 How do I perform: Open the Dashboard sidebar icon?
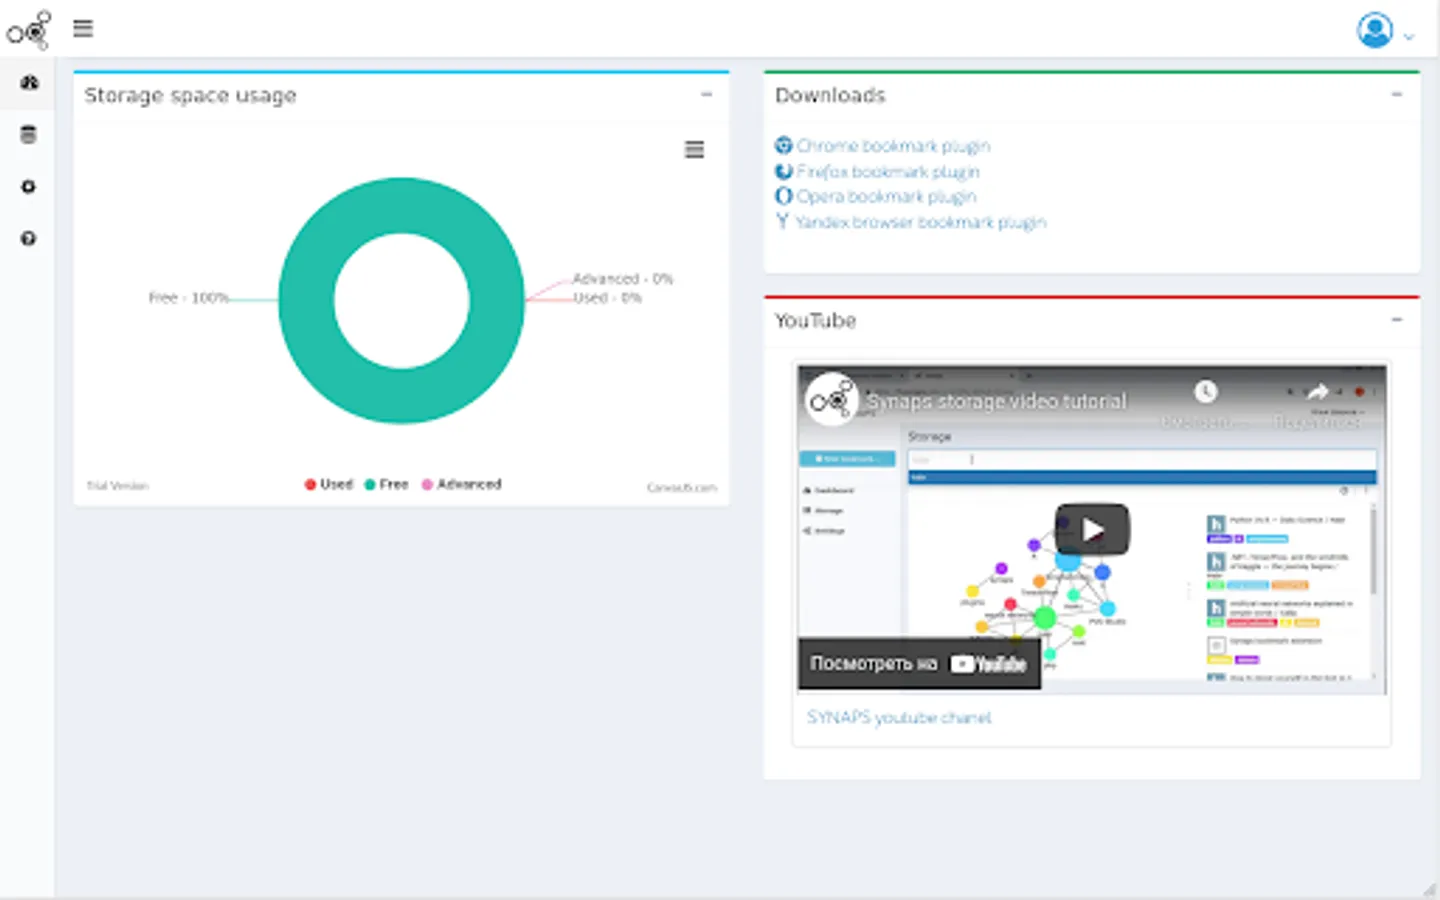(29, 83)
